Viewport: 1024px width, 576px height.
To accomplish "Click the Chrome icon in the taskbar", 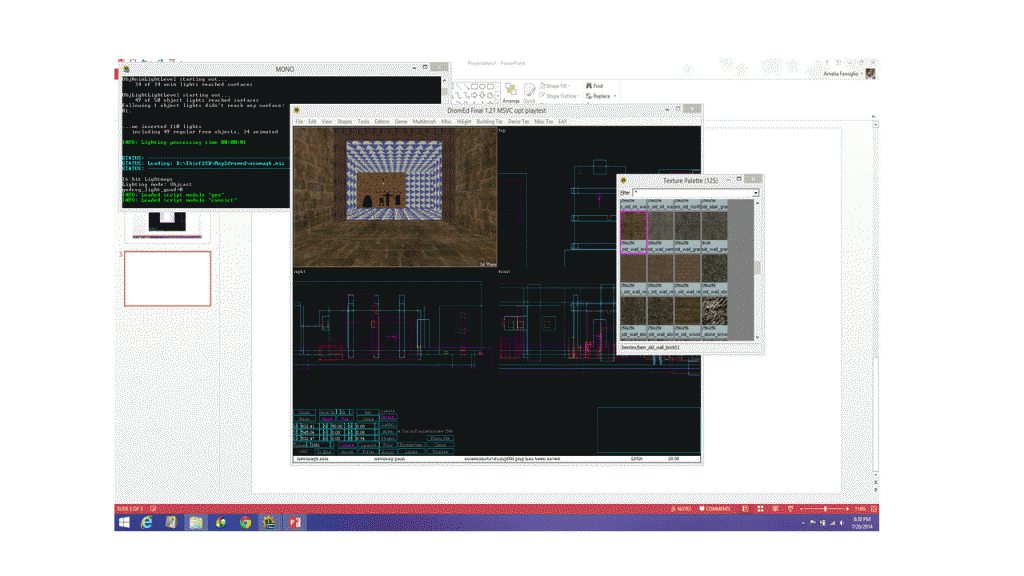I will [x=245, y=522].
